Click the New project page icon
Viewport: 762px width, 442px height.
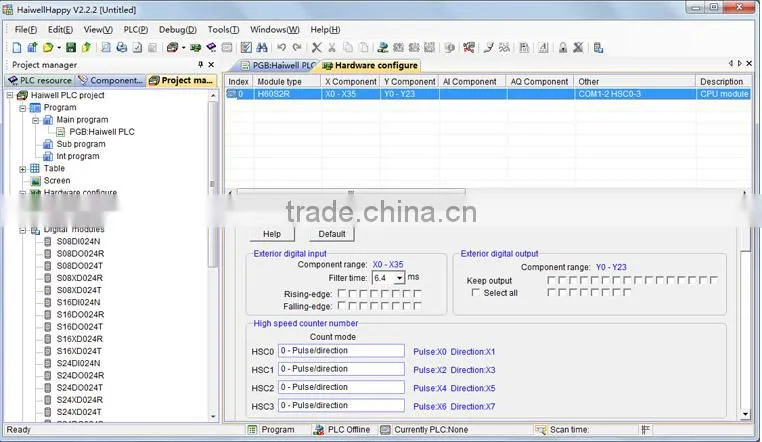click(x=17, y=48)
